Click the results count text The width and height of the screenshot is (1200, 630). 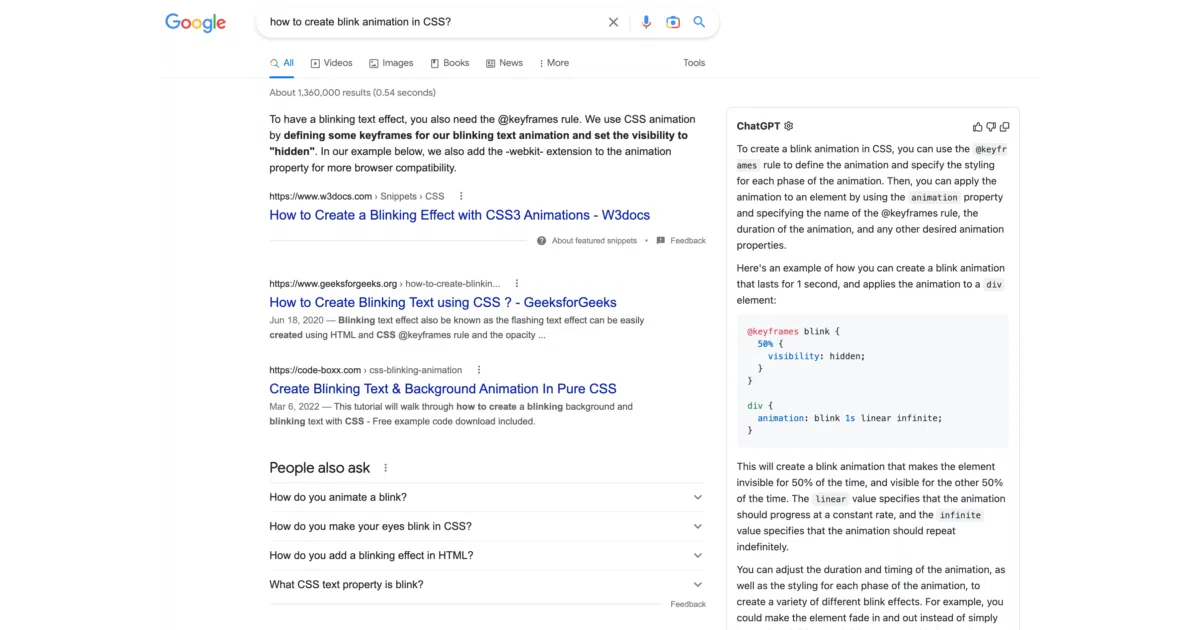(x=352, y=93)
